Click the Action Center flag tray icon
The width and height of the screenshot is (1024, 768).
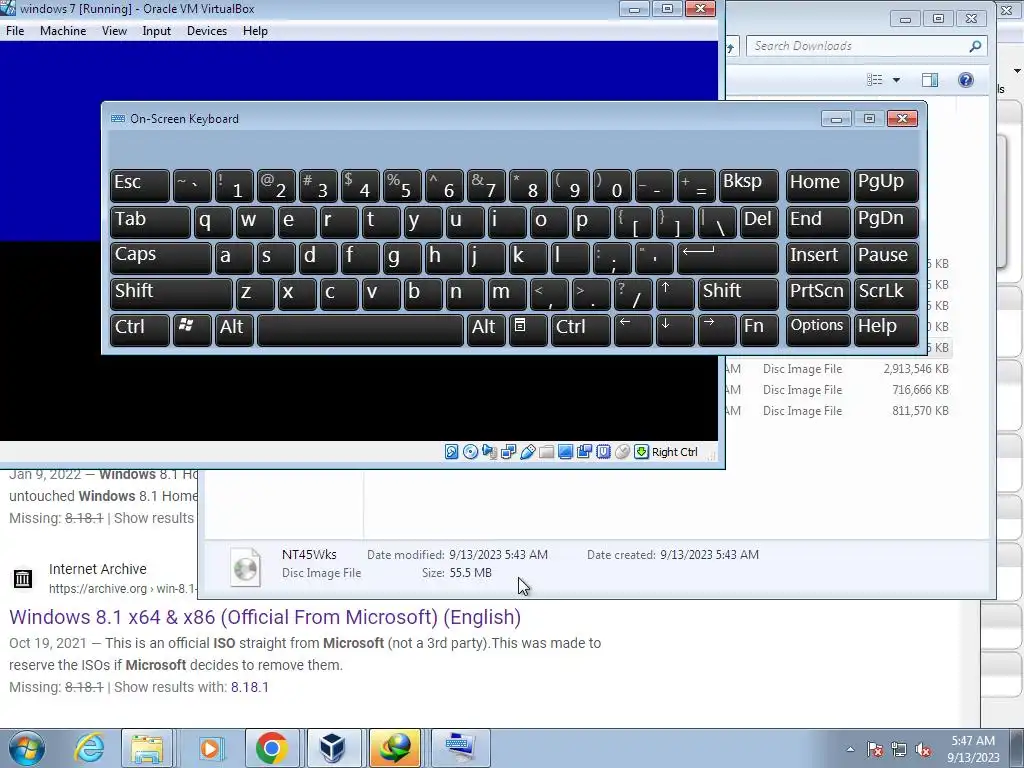875,750
